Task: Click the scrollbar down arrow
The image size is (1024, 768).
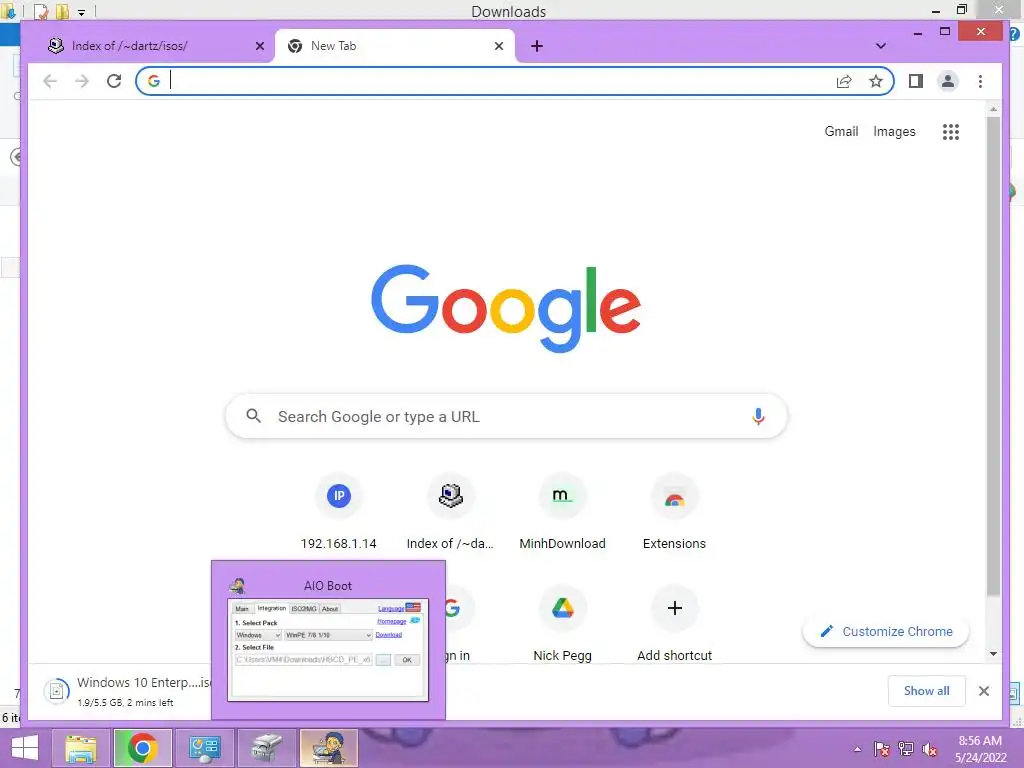Action: pyautogui.click(x=993, y=654)
